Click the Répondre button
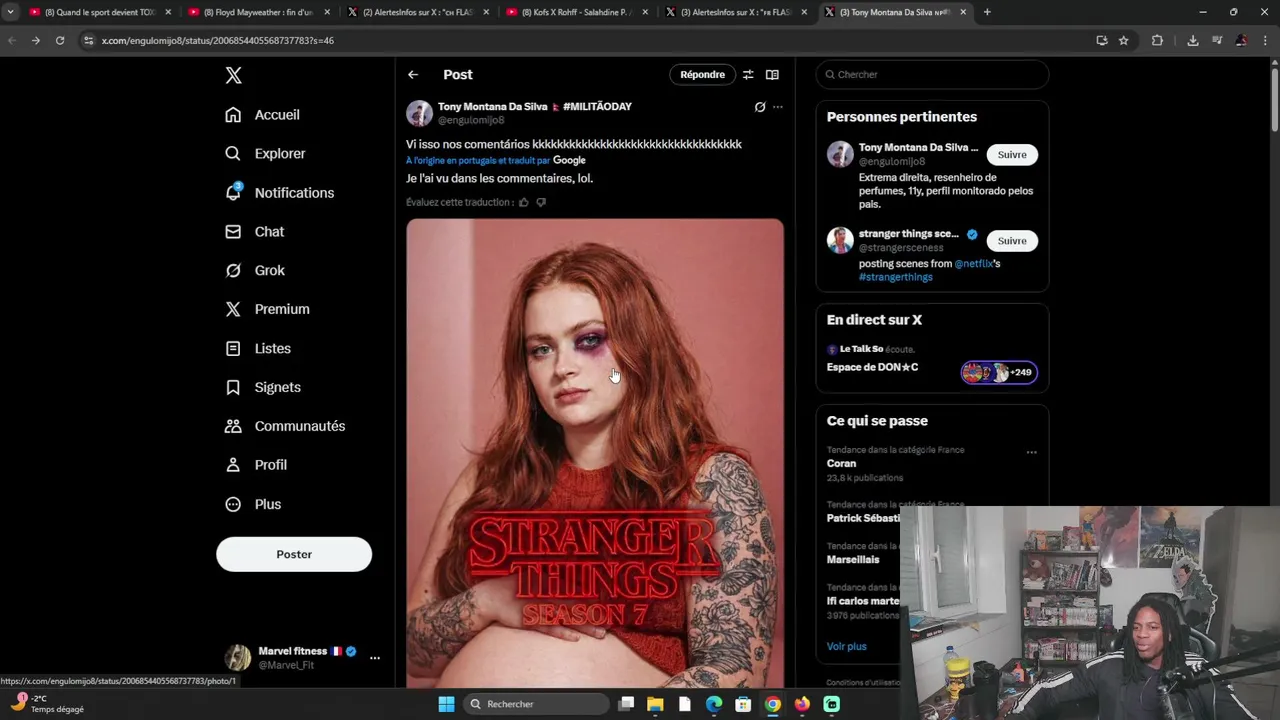Image resolution: width=1280 pixels, height=720 pixels. tap(702, 75)
